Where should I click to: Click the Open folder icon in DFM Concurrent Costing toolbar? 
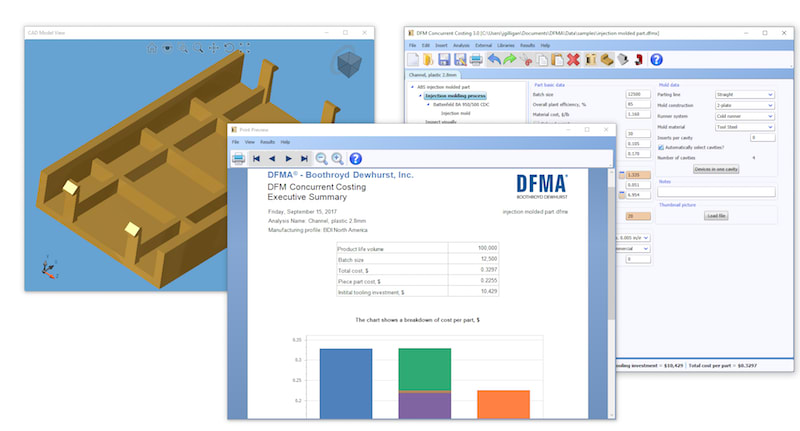tap(428, 60)
